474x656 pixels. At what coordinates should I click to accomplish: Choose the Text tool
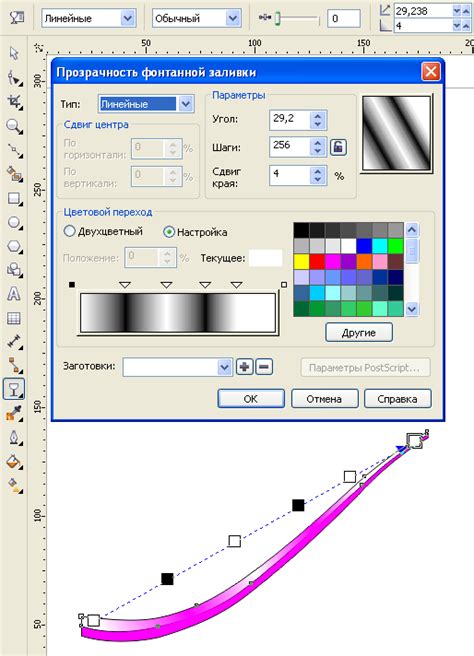pos(14,294)
